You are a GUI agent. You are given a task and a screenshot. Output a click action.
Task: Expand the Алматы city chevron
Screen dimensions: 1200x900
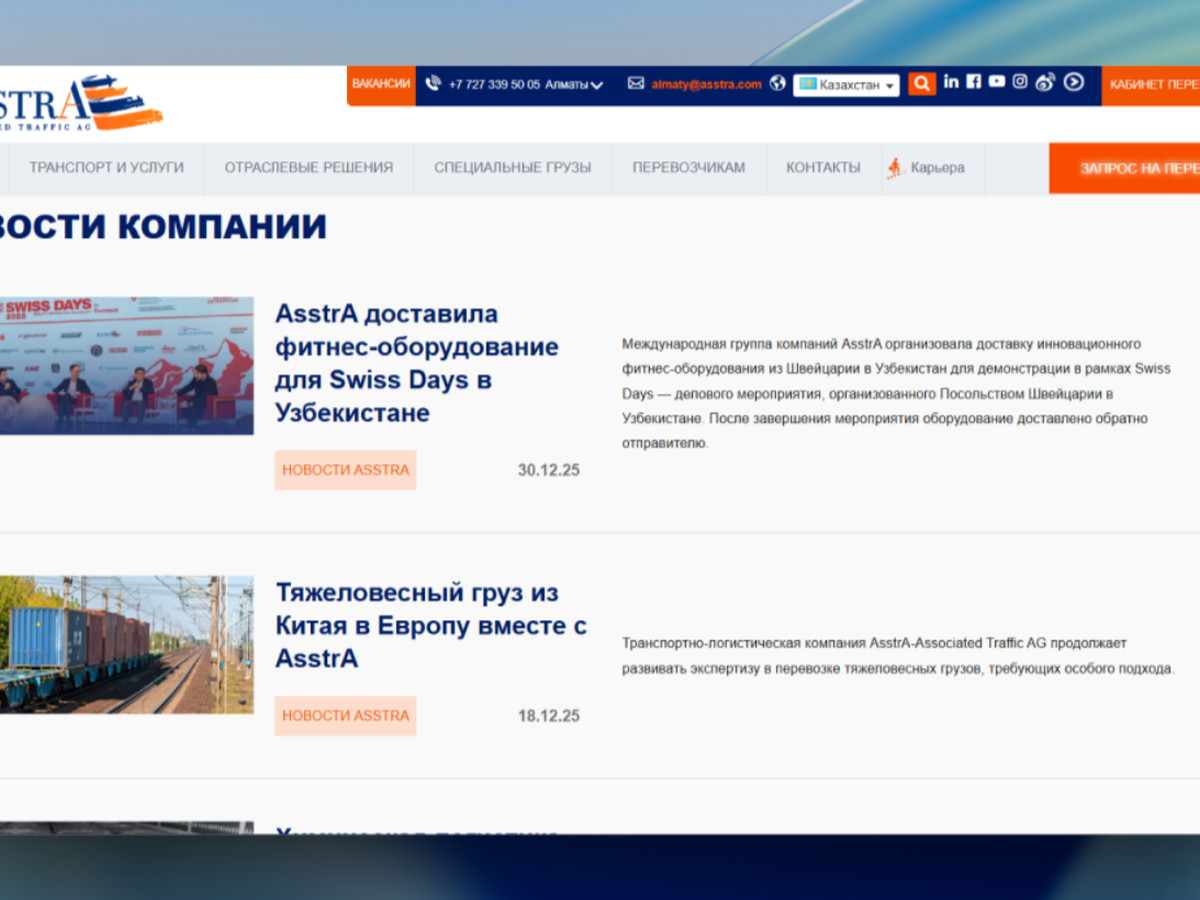pos(597,85)
